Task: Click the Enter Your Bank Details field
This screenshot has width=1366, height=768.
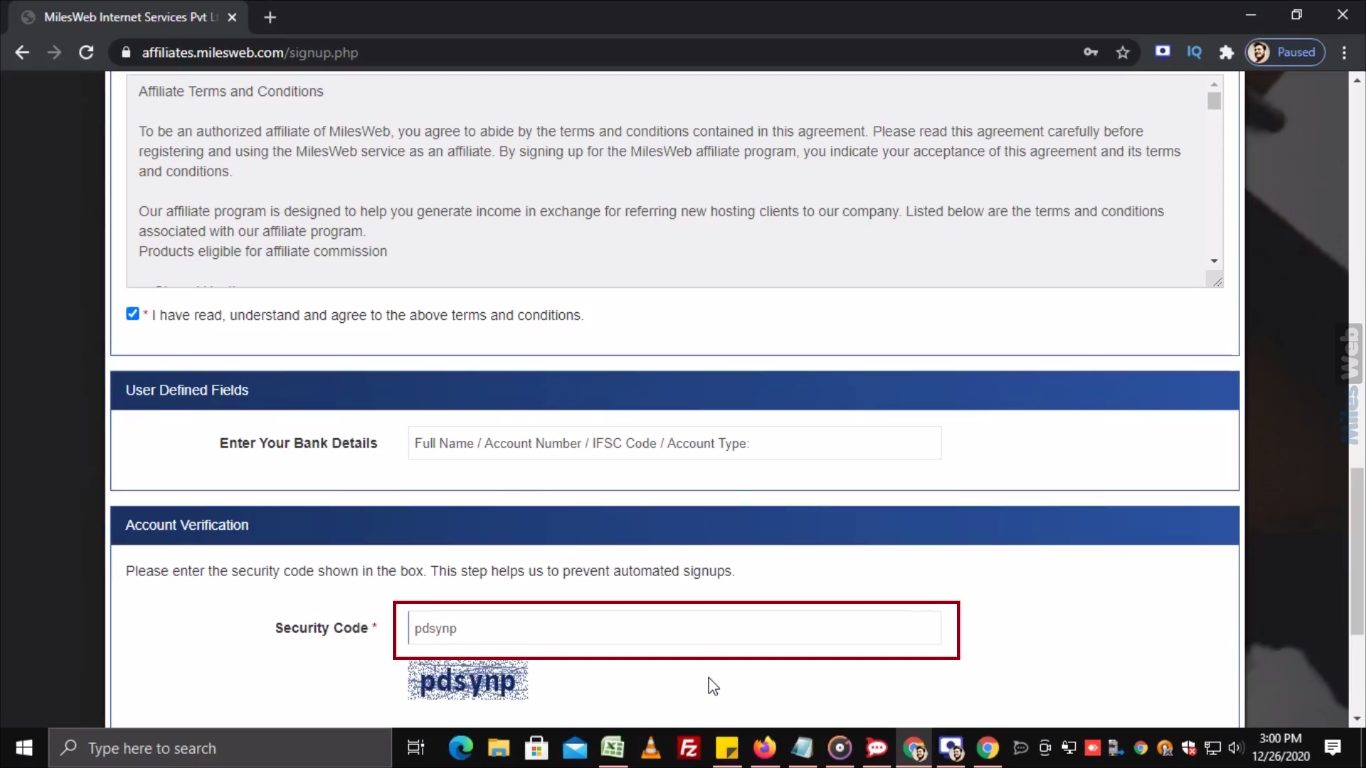Action: tap(674, 443)
